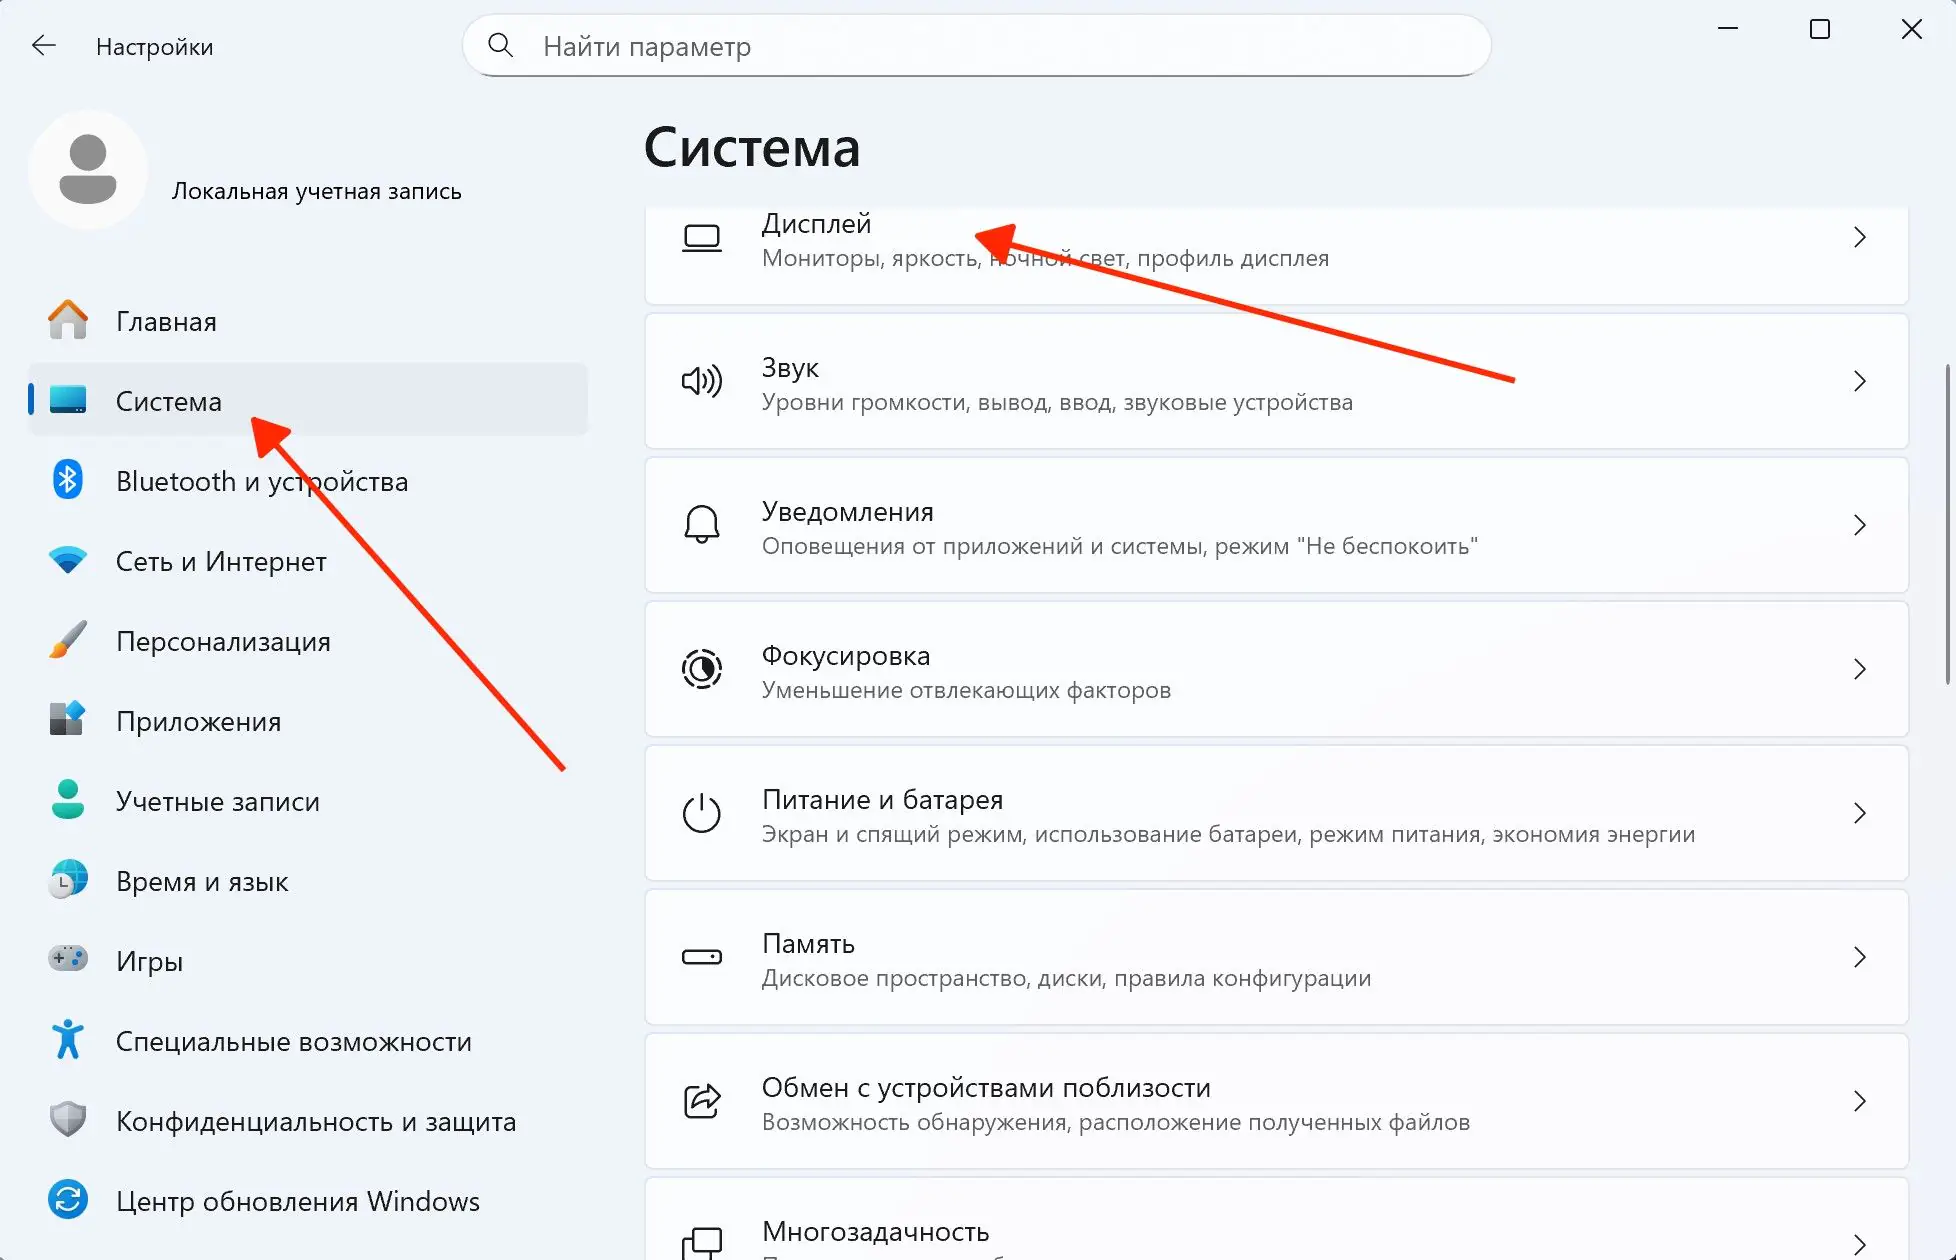The image size is (1956, 1260).
Task: Open the Дисплей settings title
Action: click(816, 223)
